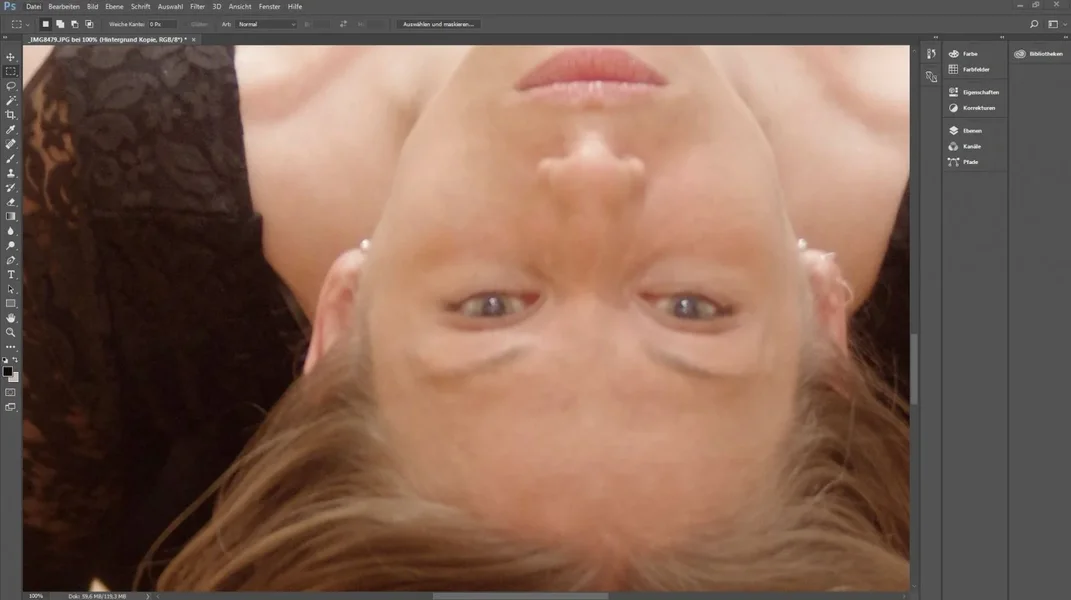Viewport: 1071px width, 600px height.
Task: Toggle Quick Mask mode
Action: [x=10, y=392]
